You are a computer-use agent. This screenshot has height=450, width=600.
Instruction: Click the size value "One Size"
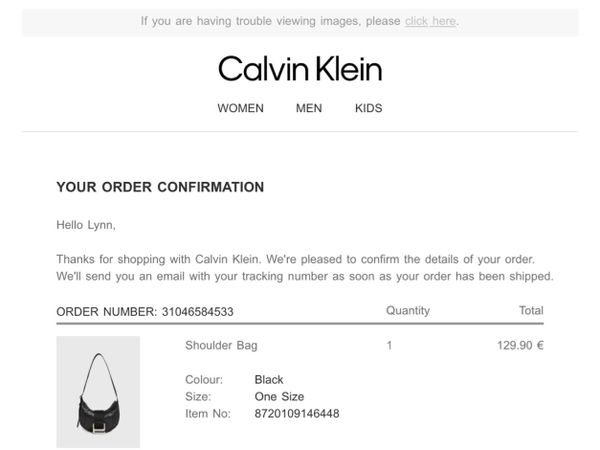279,396
